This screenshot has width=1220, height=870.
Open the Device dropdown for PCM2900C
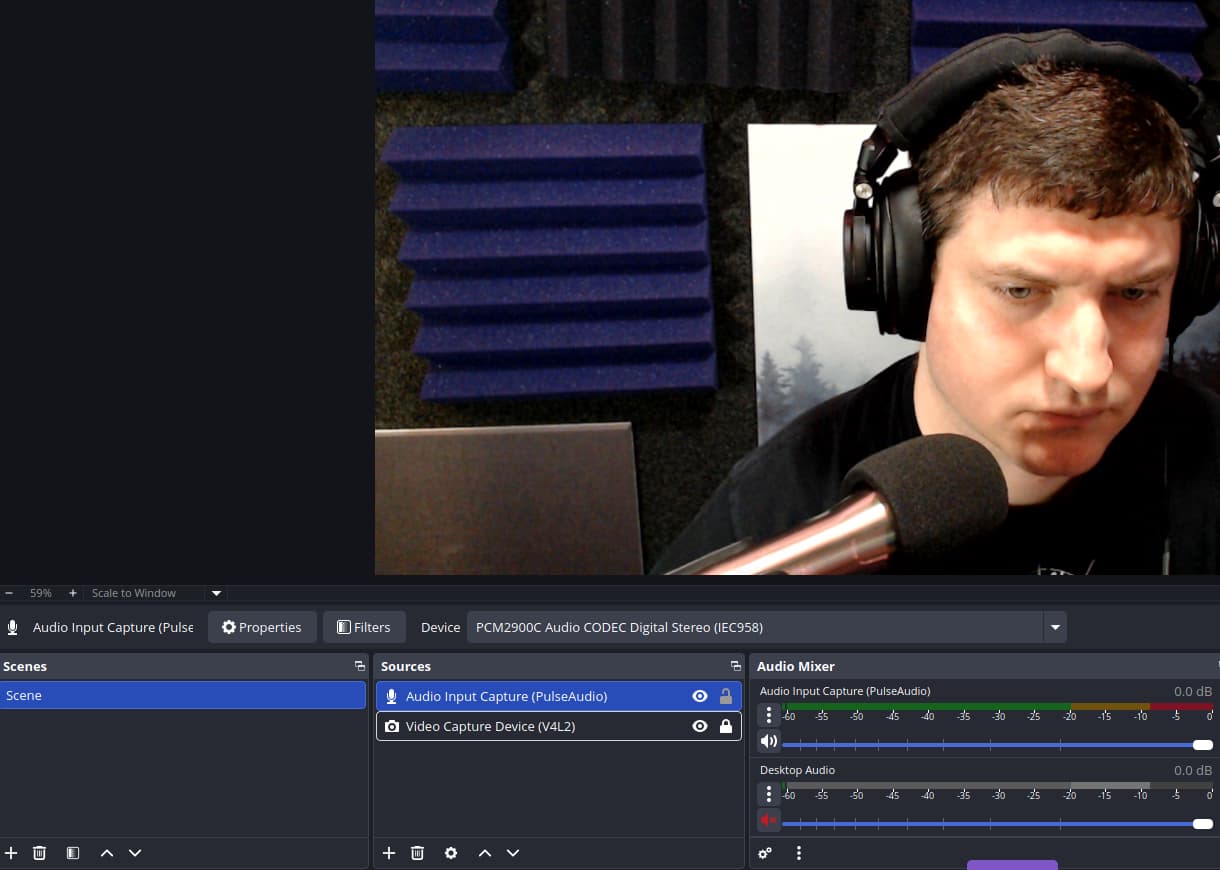(1054, 627)
